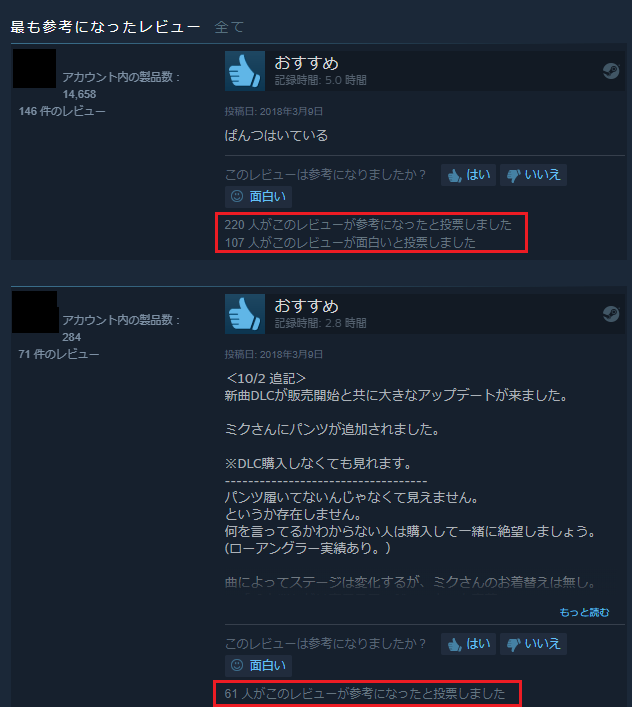The image size is (632, 707).
Task: Click first reviewer's product count 14,658
Action: click(x=79, y=94)
